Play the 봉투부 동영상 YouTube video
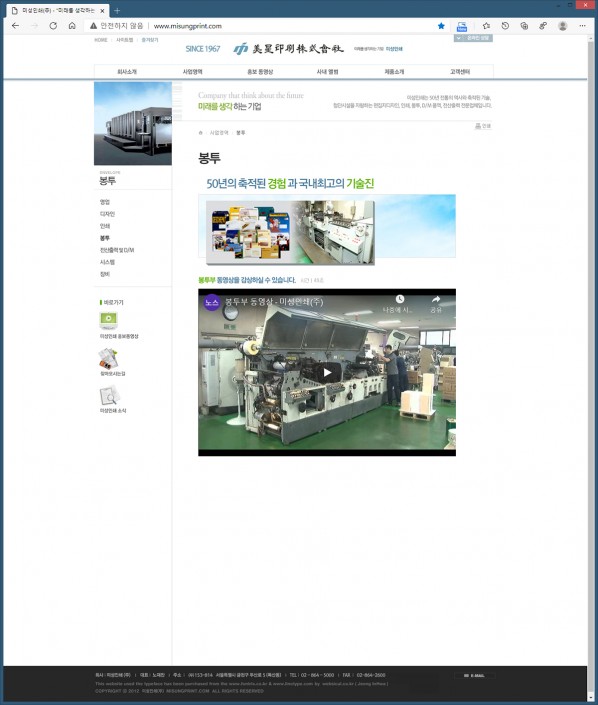Image resolution: width=598 pixels, height=705 pixels. pyautogui.click(x=327, y=372)
